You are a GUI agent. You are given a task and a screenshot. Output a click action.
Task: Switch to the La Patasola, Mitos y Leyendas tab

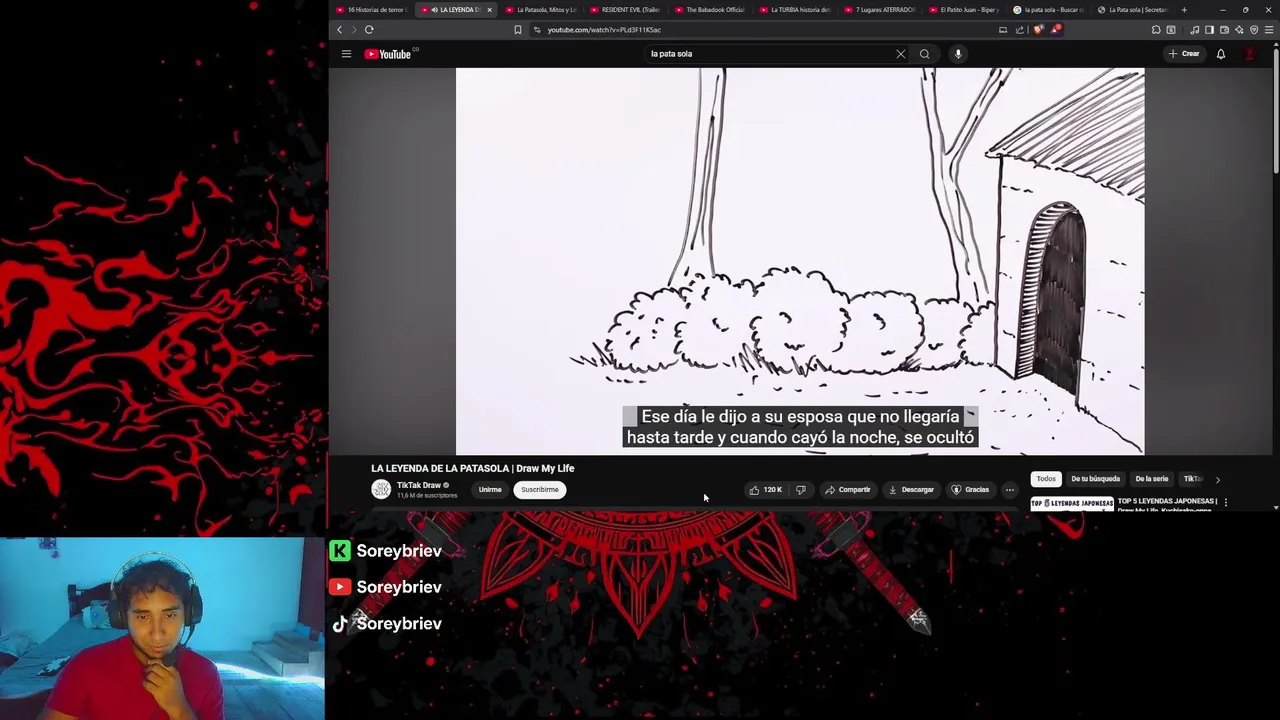click(x=540, y=10)
